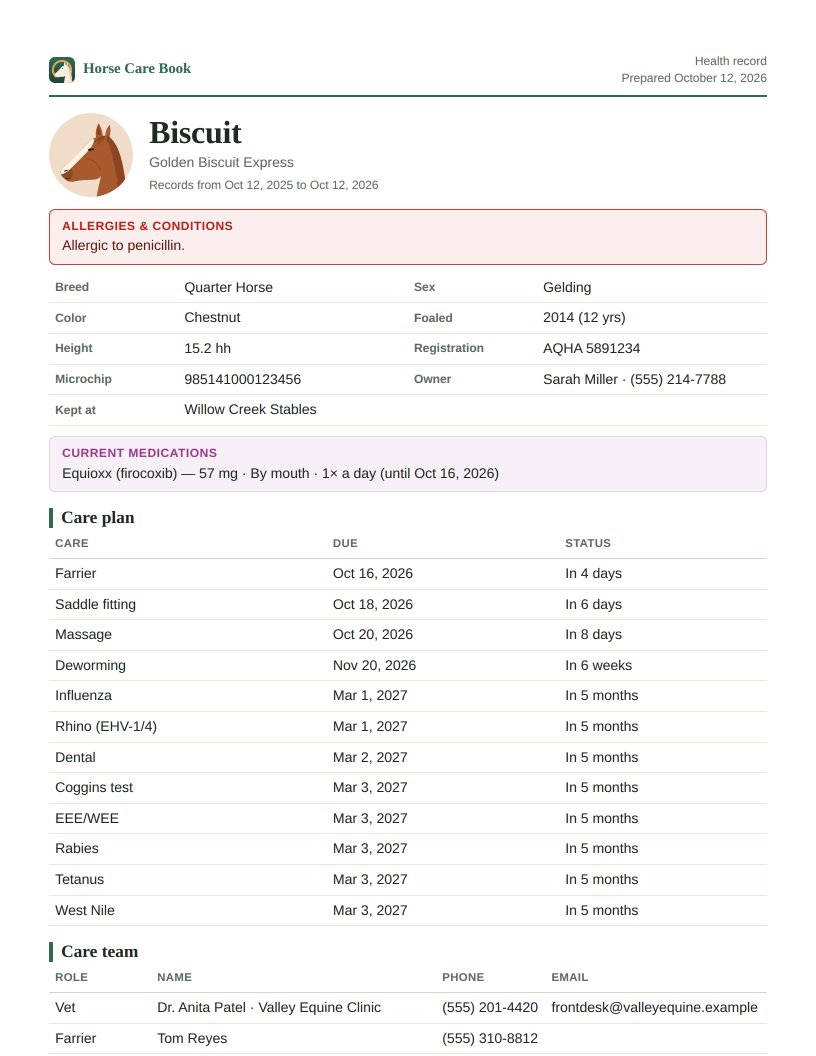Click the Tetanus row
Viewport: 816px width, 1056px height.
[x=407, y=880]
